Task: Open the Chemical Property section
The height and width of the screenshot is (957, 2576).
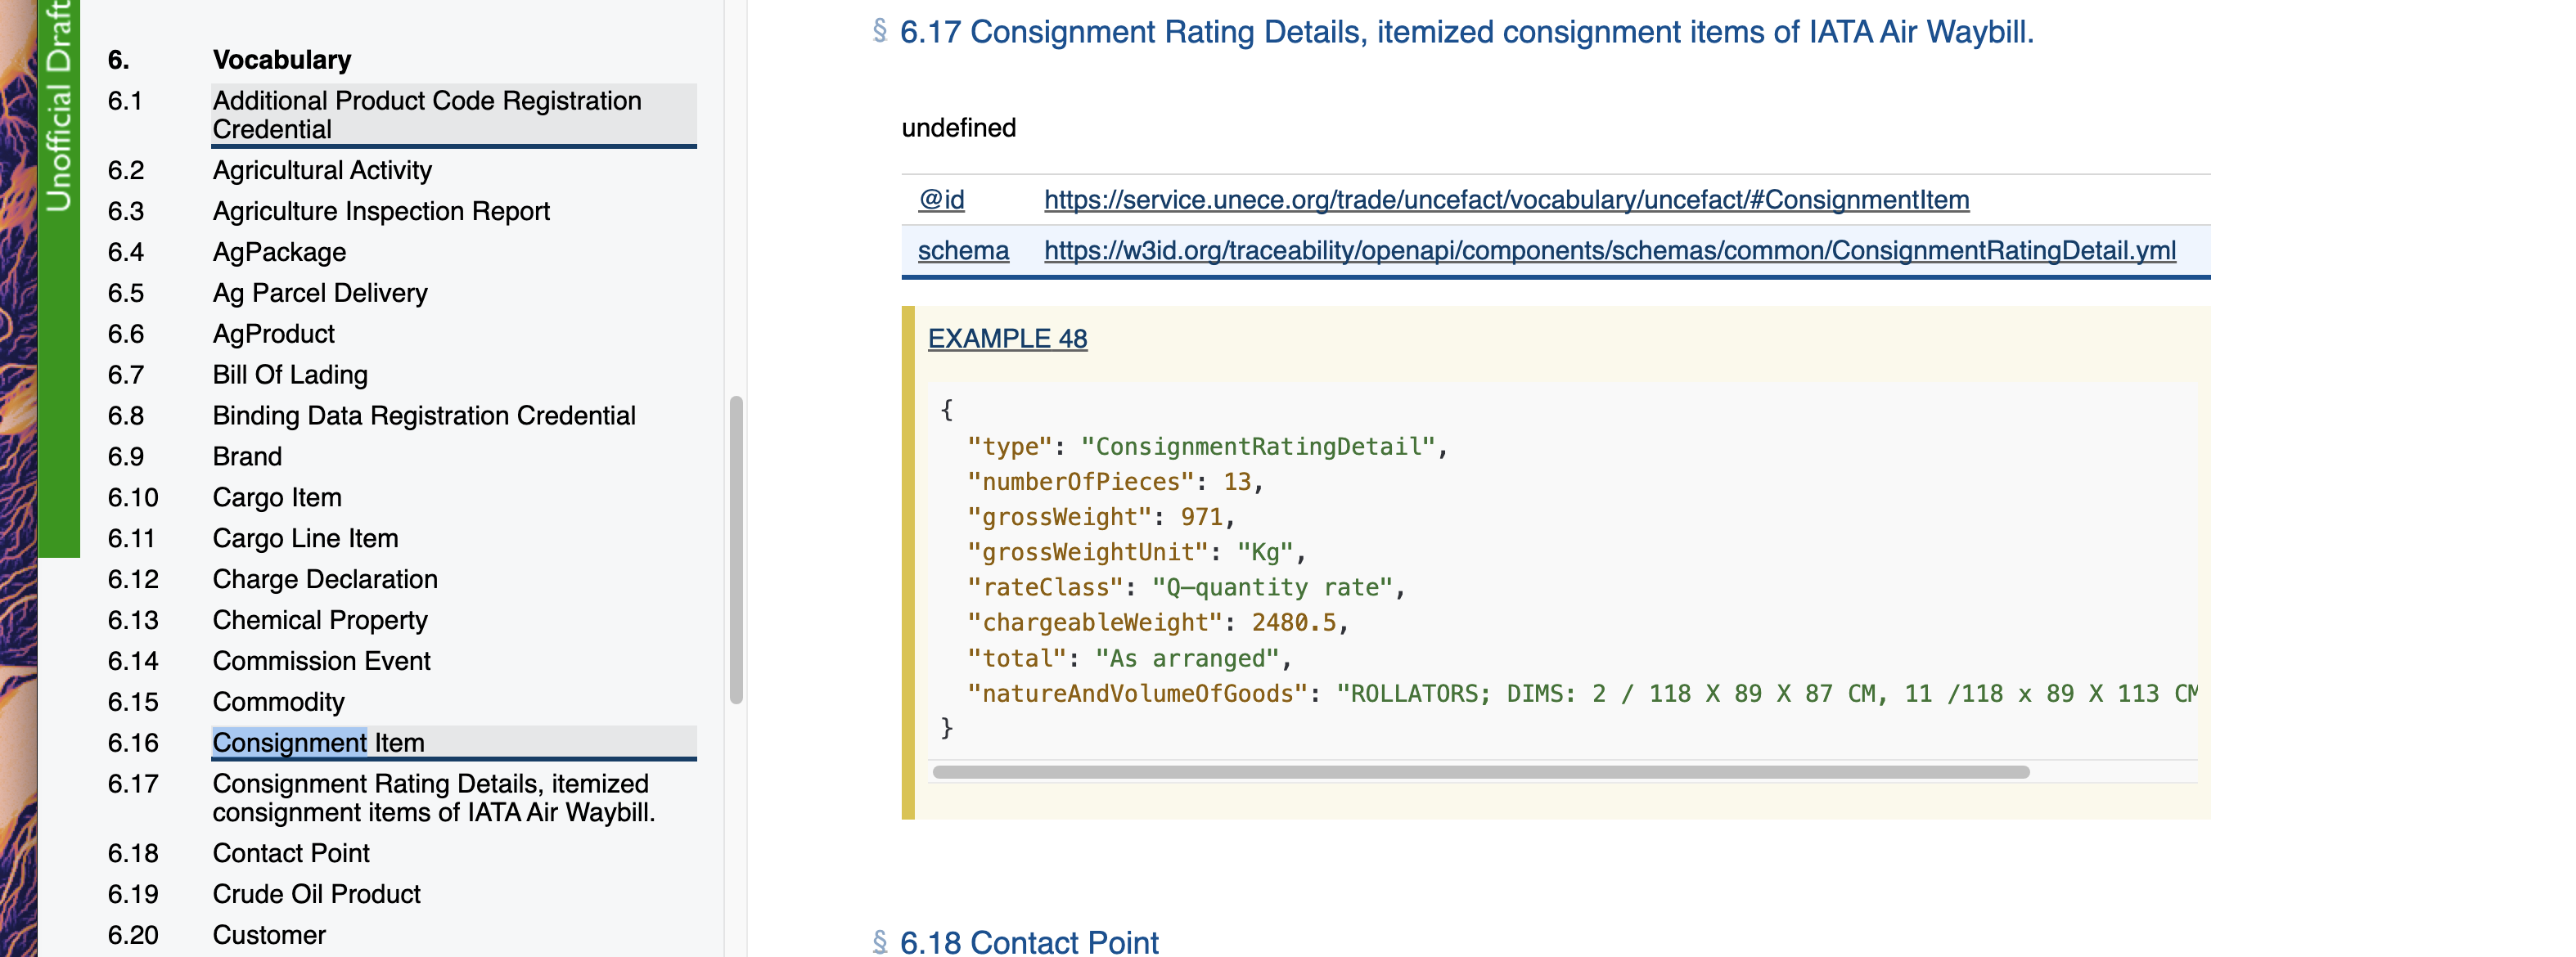Action: point(320,620)
